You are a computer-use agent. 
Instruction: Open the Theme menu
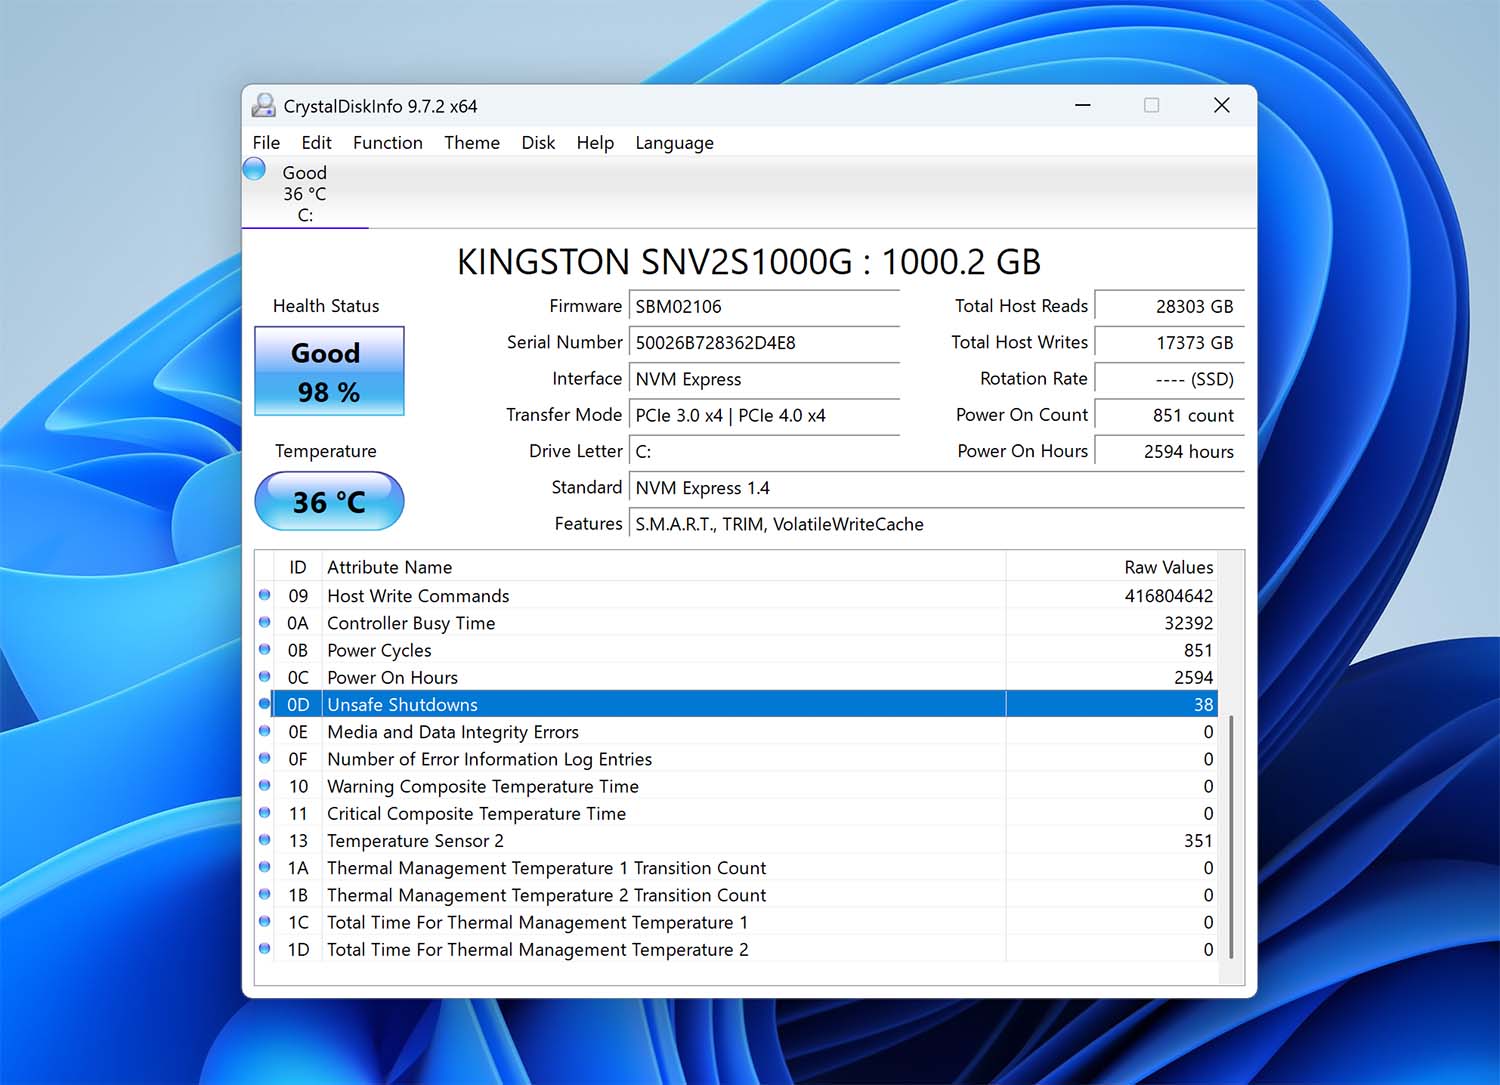click(x=471, y=143)
